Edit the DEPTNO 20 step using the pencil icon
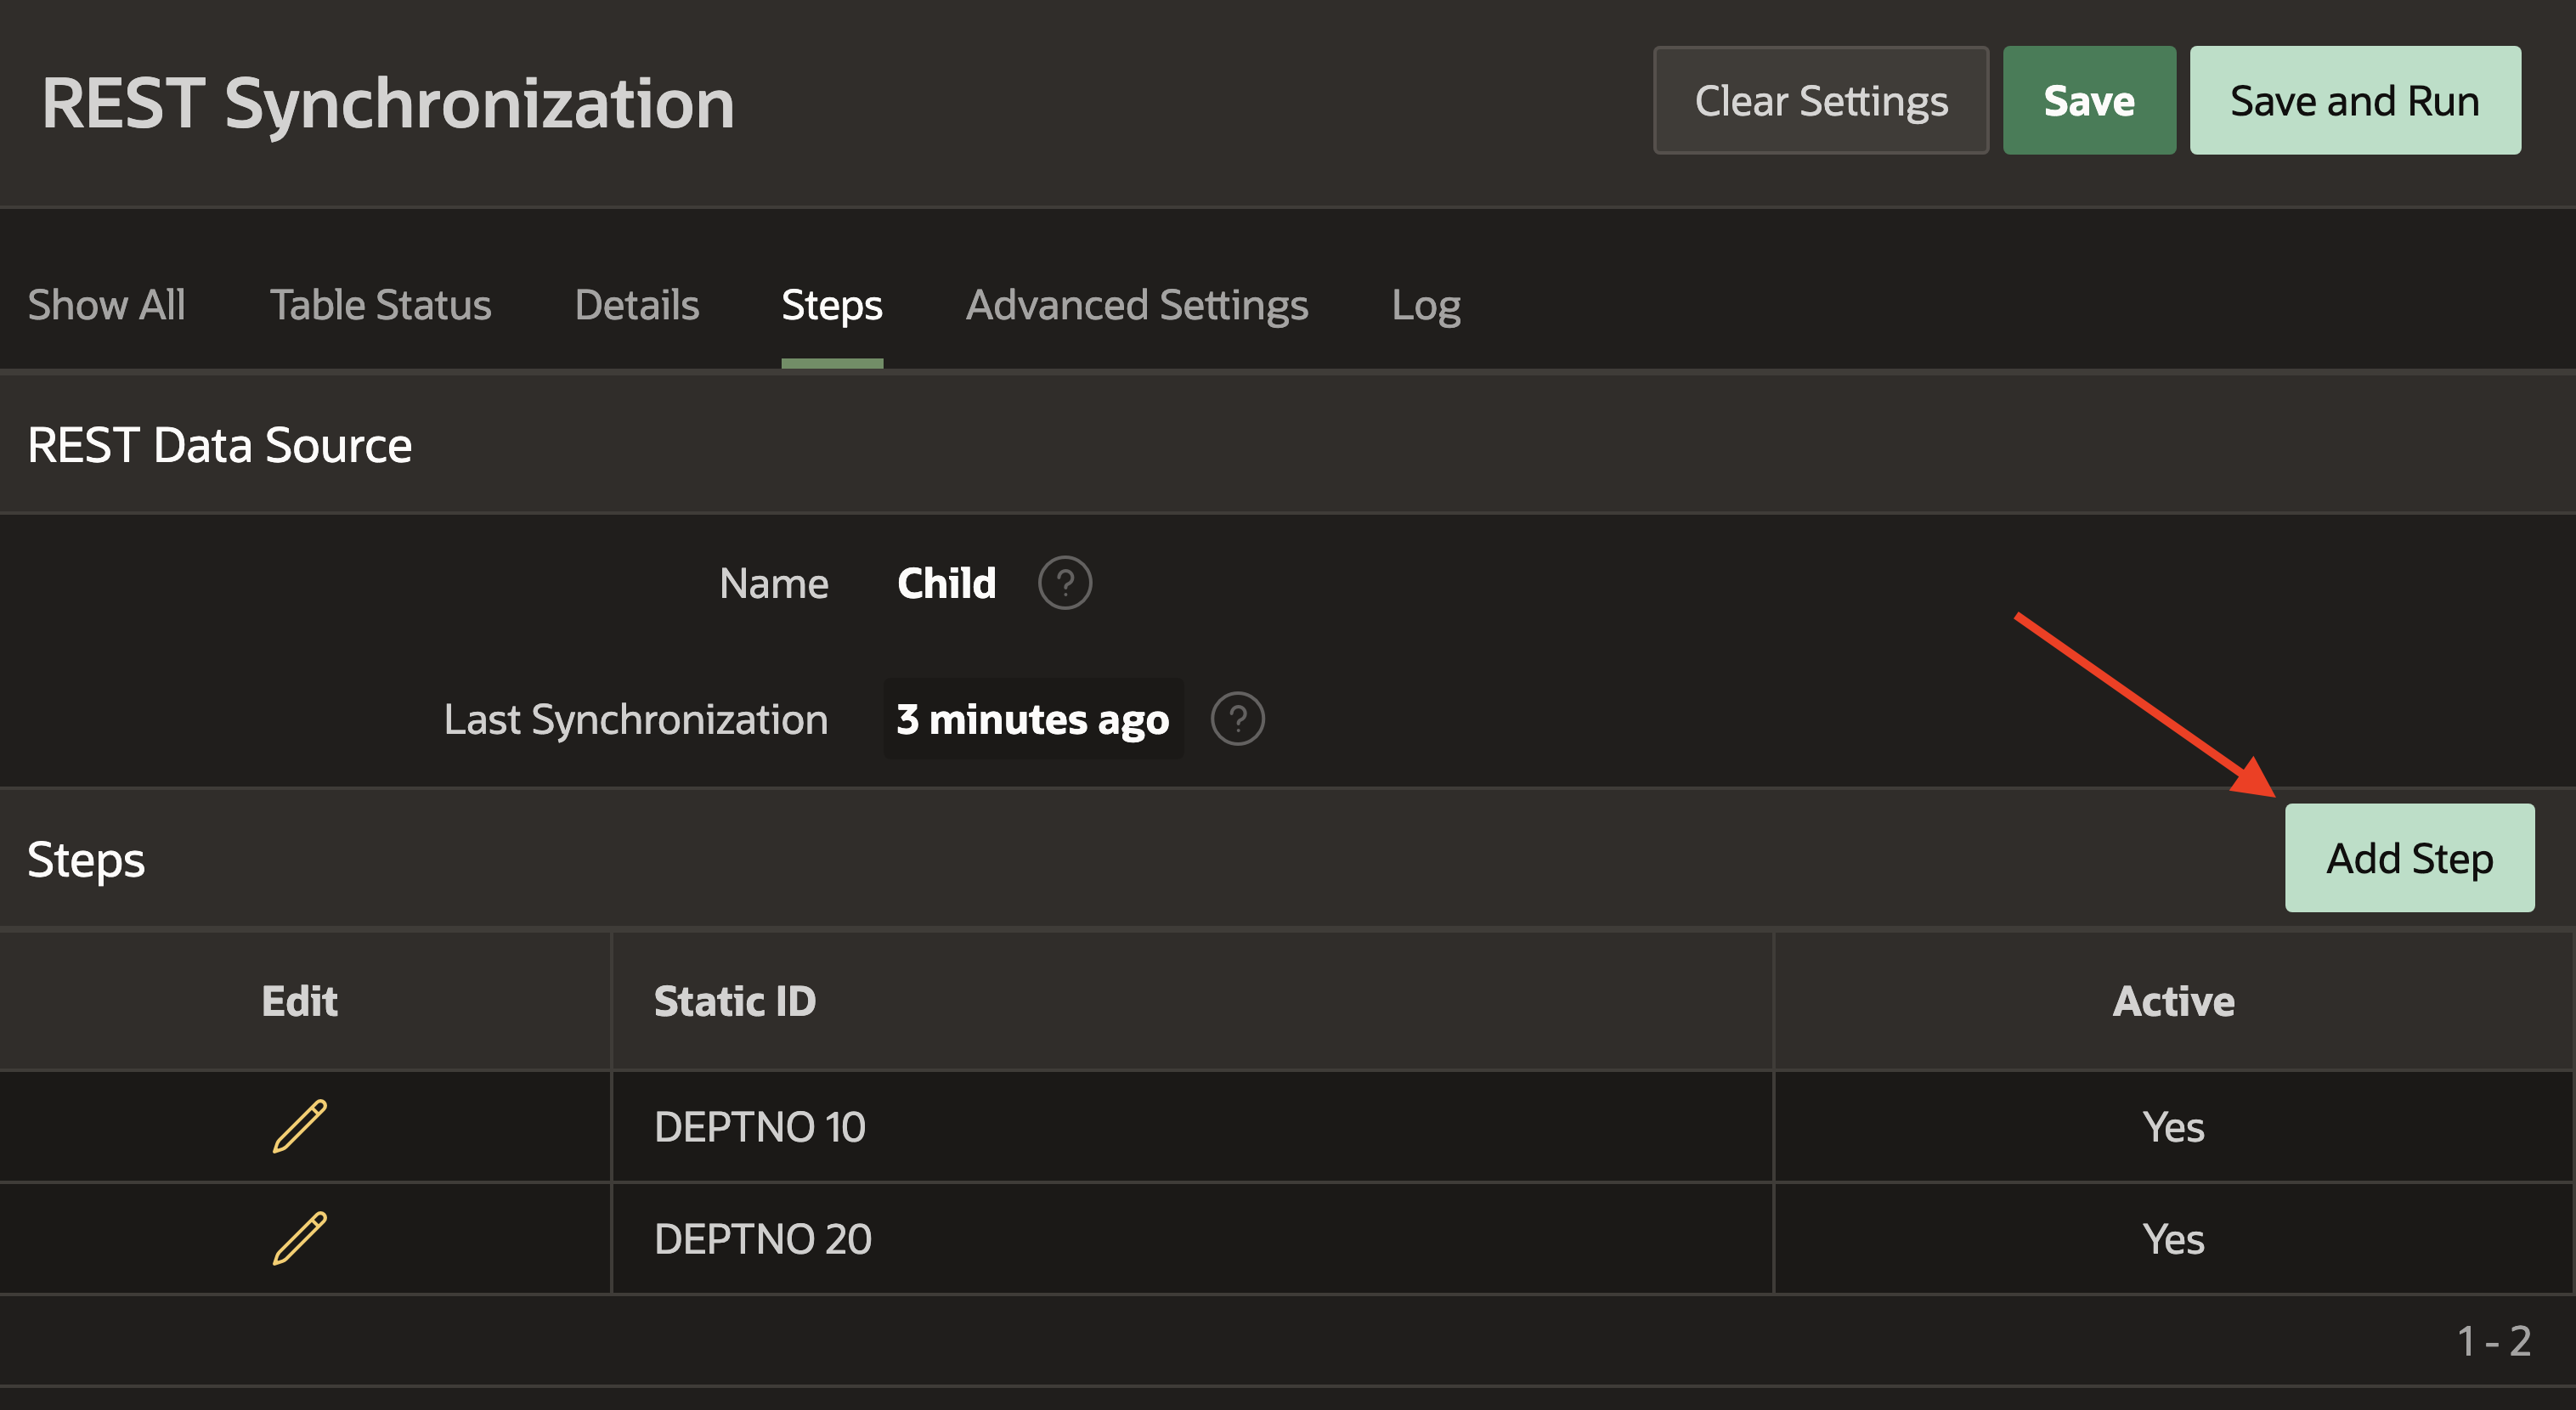 pos(298,1238)
